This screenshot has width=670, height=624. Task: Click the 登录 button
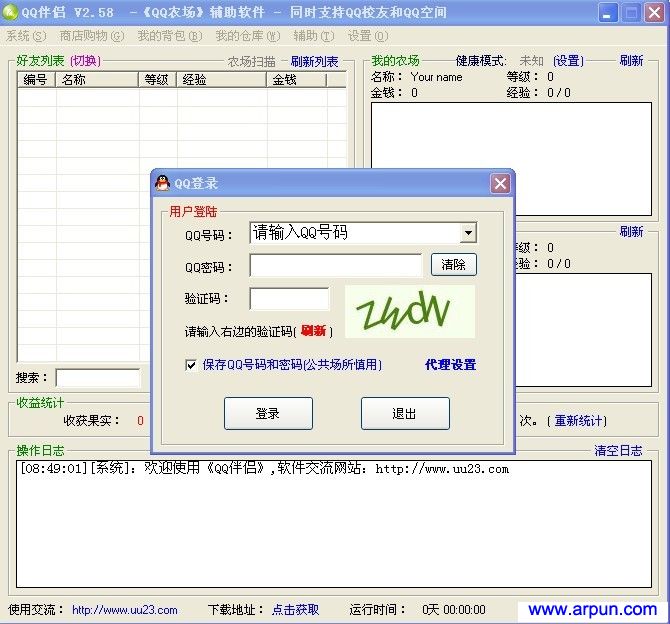(268, 413)
